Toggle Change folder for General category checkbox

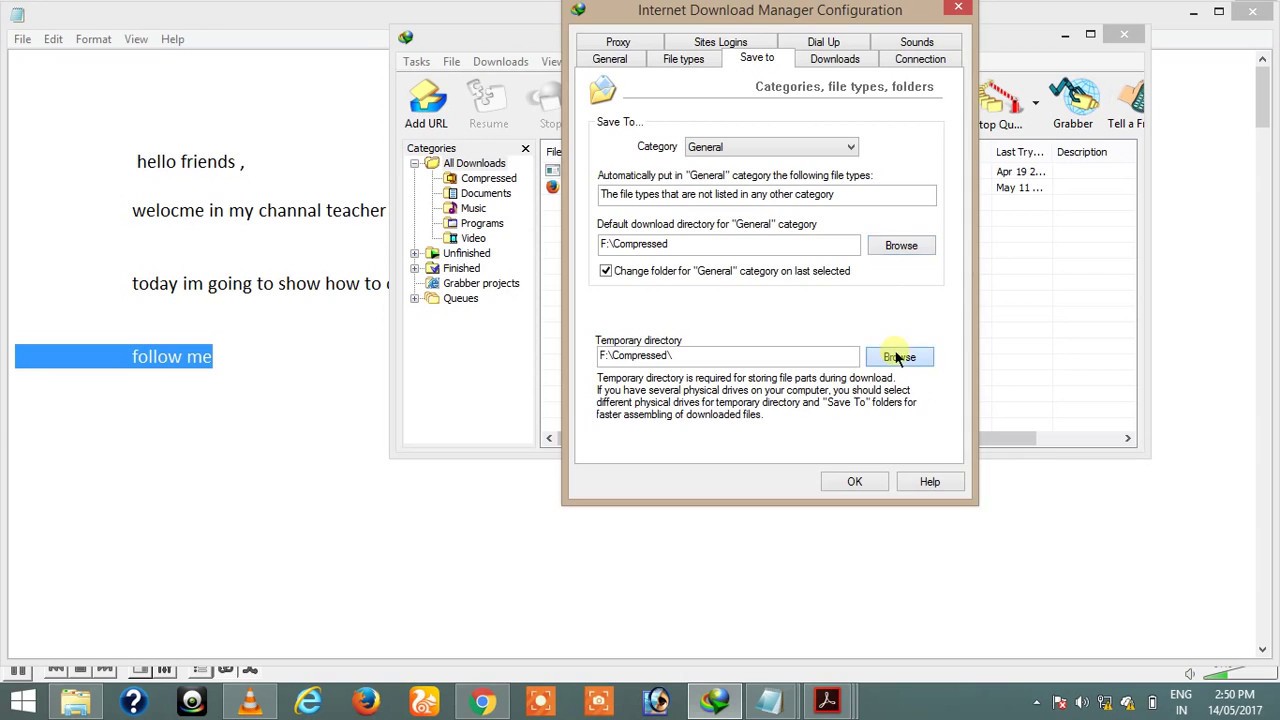click(605, 271)
